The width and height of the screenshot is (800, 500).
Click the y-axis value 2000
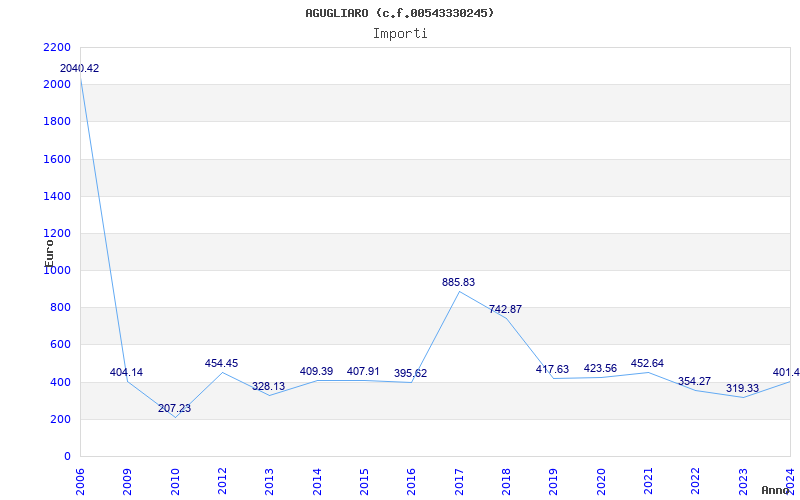point(57,85)
